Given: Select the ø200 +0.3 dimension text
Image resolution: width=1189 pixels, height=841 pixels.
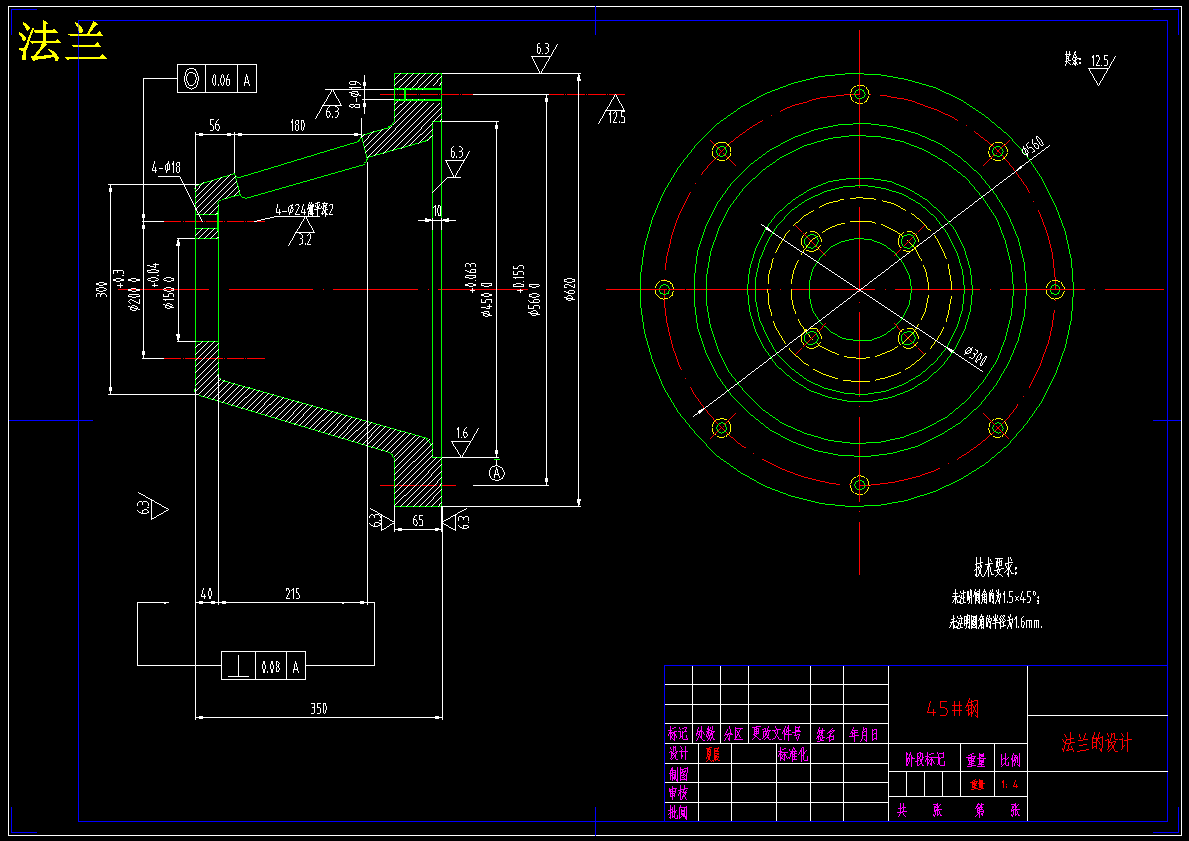Looking at the screenshot, I should pyautogui.click(x=127, y=290).
